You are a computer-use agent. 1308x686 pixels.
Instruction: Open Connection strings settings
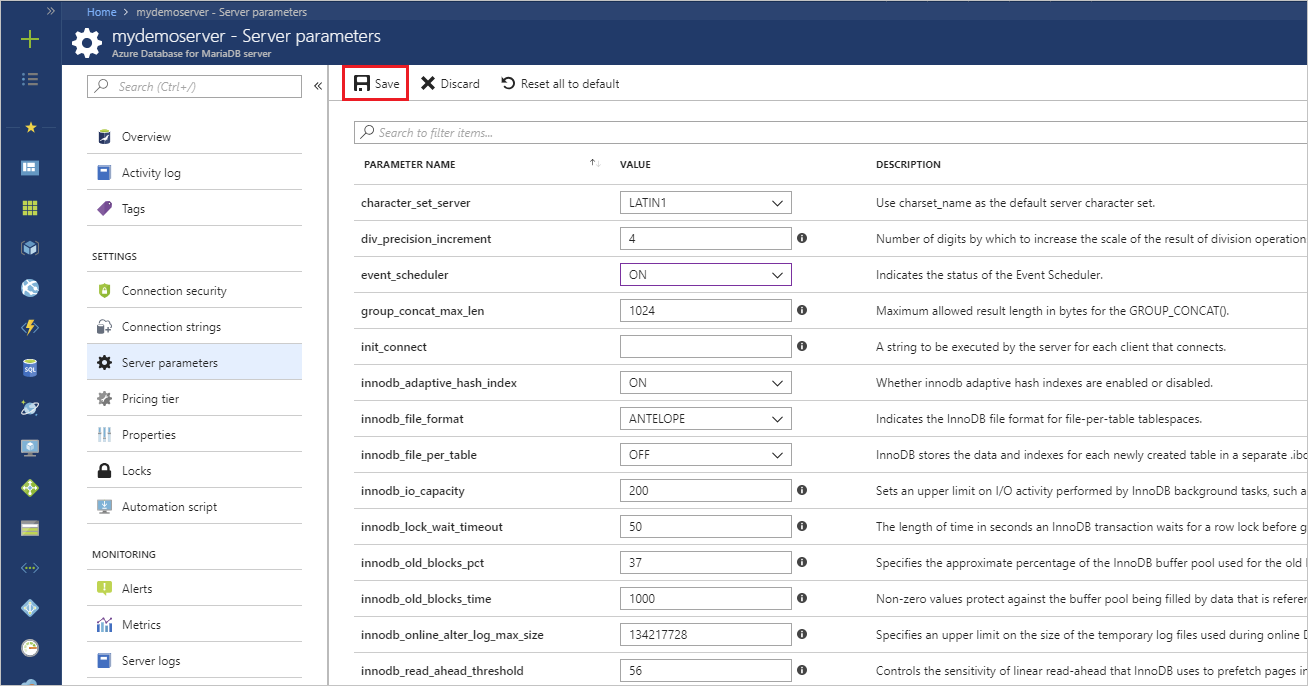pos(194,327)
